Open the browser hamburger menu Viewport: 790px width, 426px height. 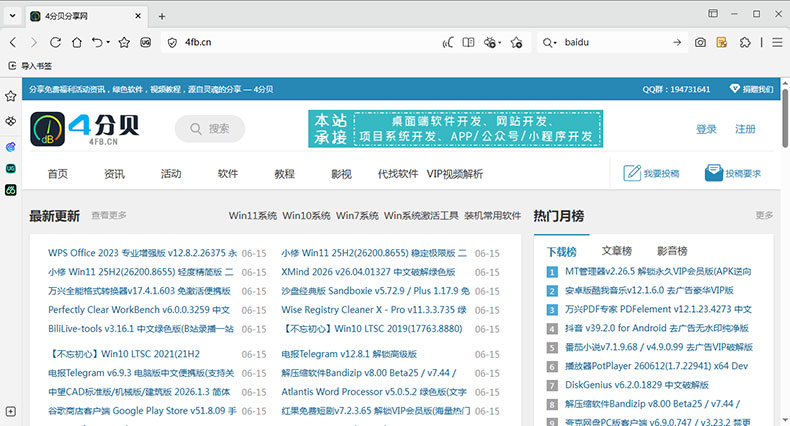pyautogui.click(x=778, y=43)
